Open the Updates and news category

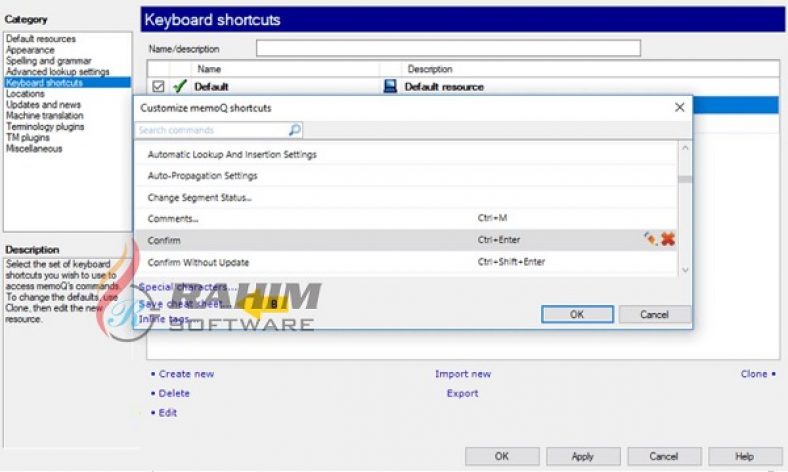click(x=43, y=105)
